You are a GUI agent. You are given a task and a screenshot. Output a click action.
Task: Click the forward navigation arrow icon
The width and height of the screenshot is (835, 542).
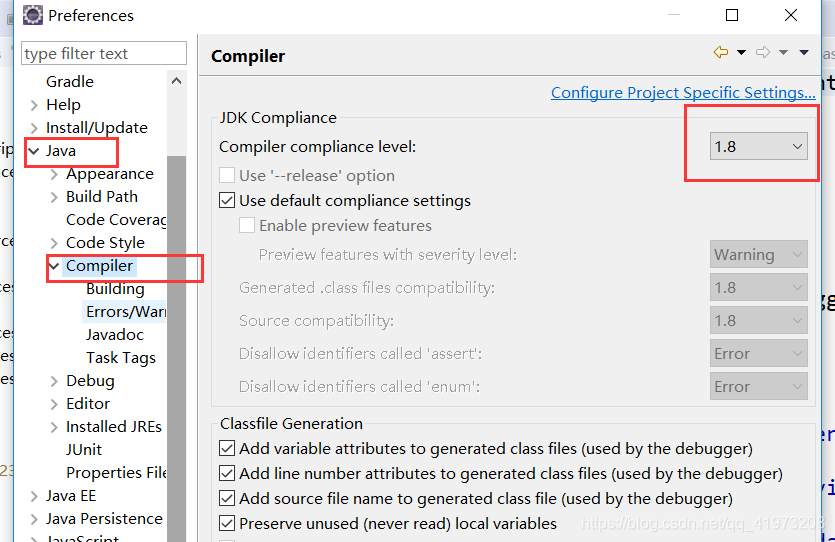coord(763,52)
